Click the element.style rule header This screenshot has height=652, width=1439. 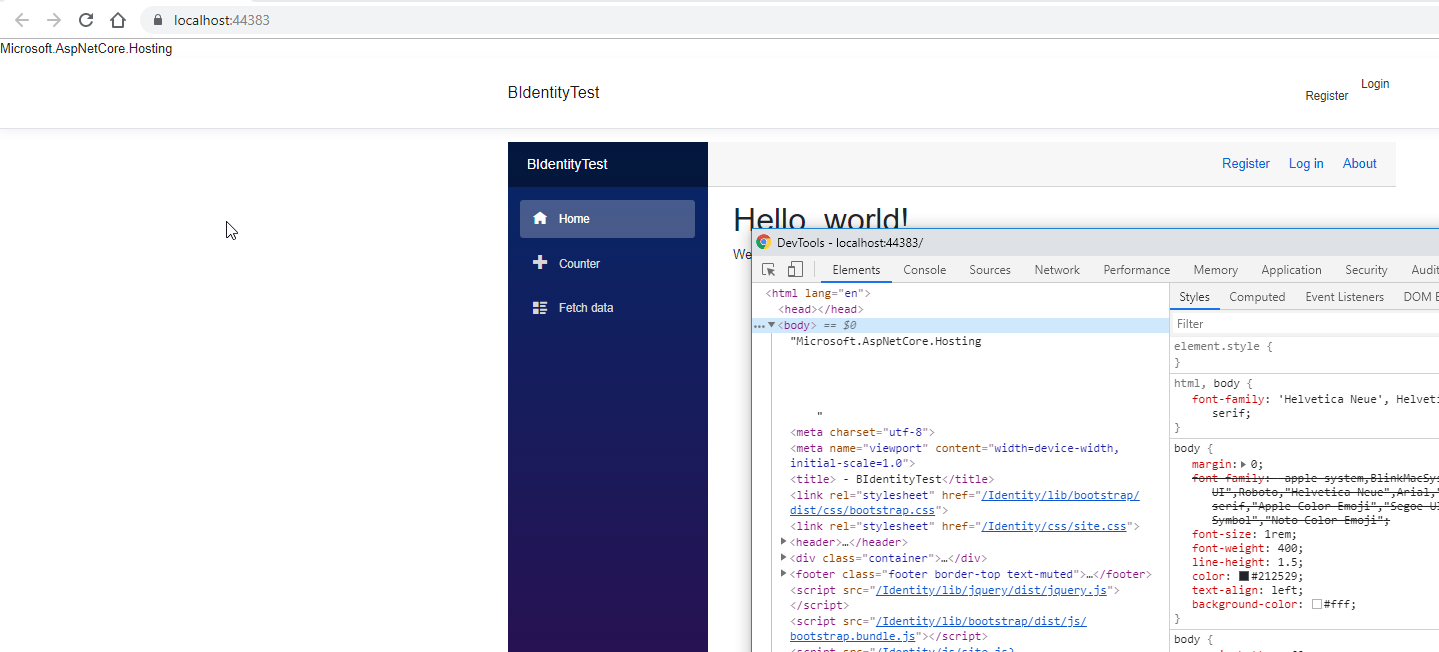(1223, 346)
